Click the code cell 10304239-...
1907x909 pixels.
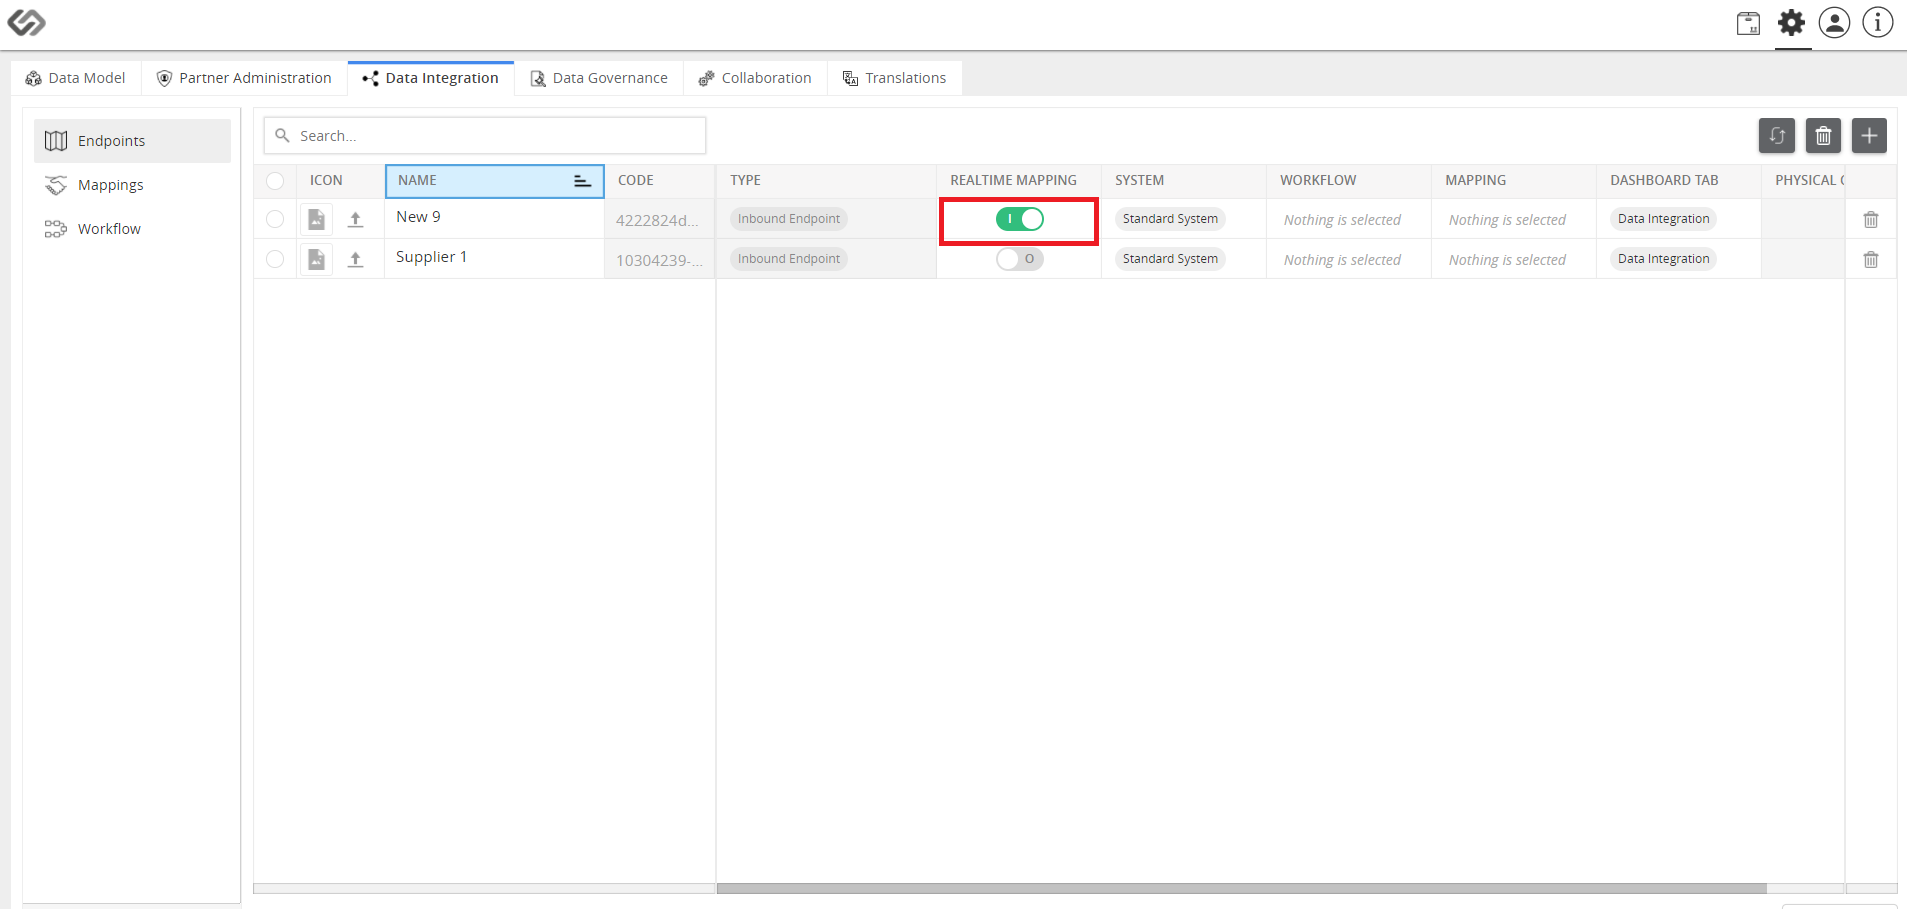[660, 260]
